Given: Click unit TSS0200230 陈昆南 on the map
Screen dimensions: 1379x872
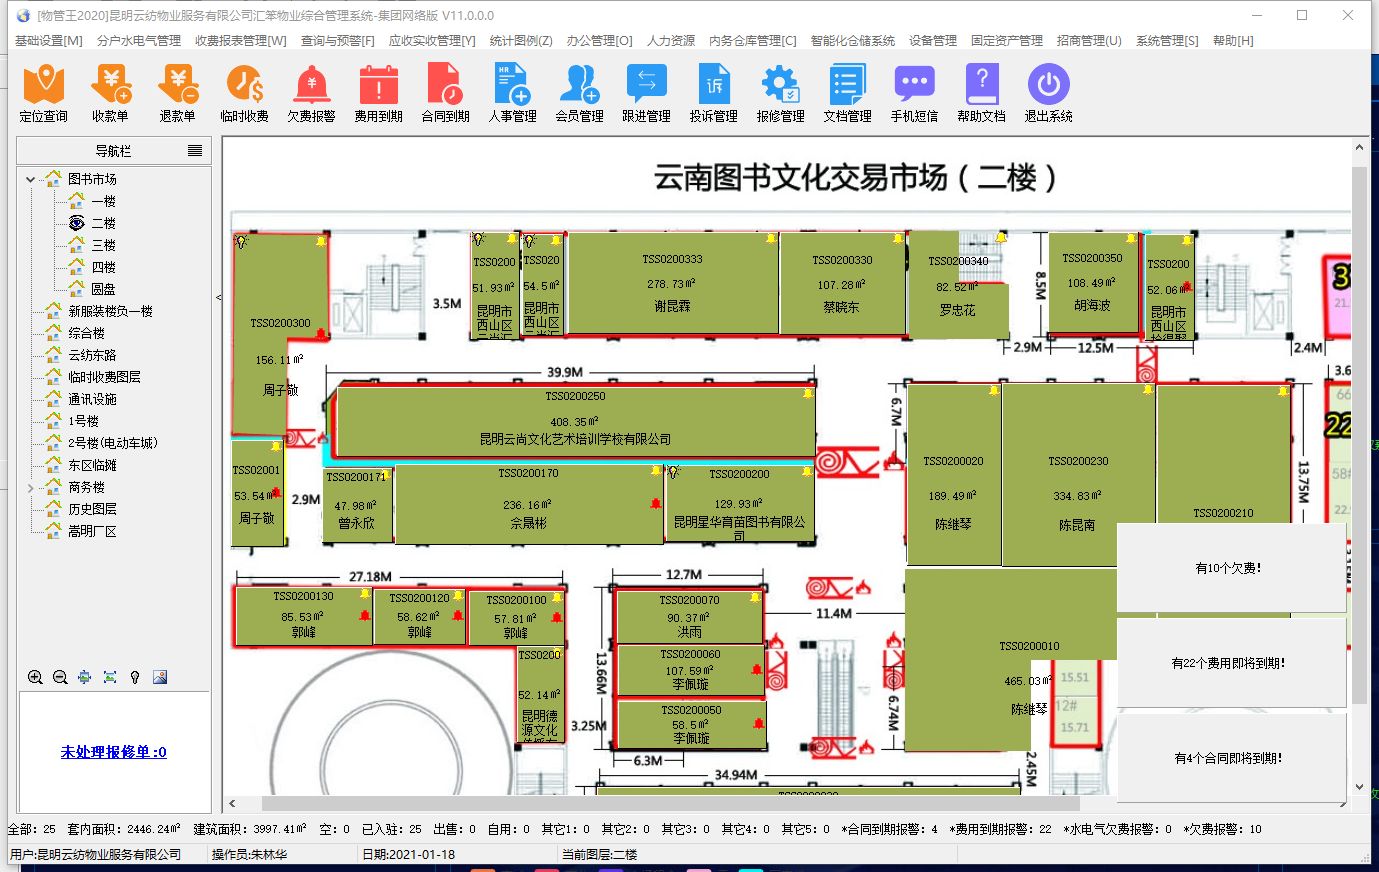Looking at the screenshot, I should (1078, 475).
